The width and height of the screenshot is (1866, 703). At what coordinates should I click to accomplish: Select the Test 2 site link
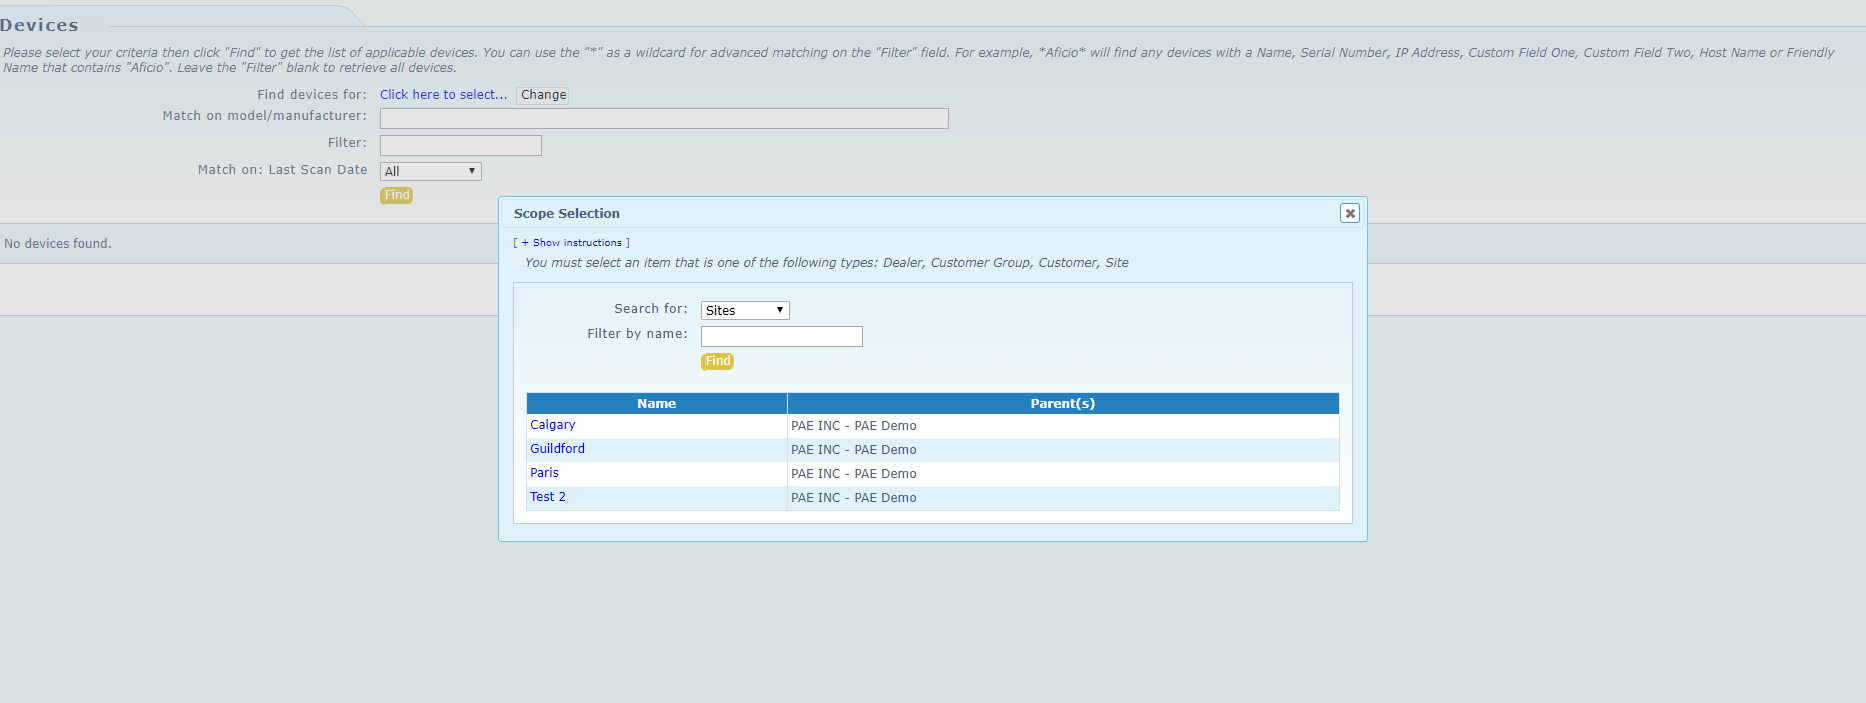(x=548, y=497)
